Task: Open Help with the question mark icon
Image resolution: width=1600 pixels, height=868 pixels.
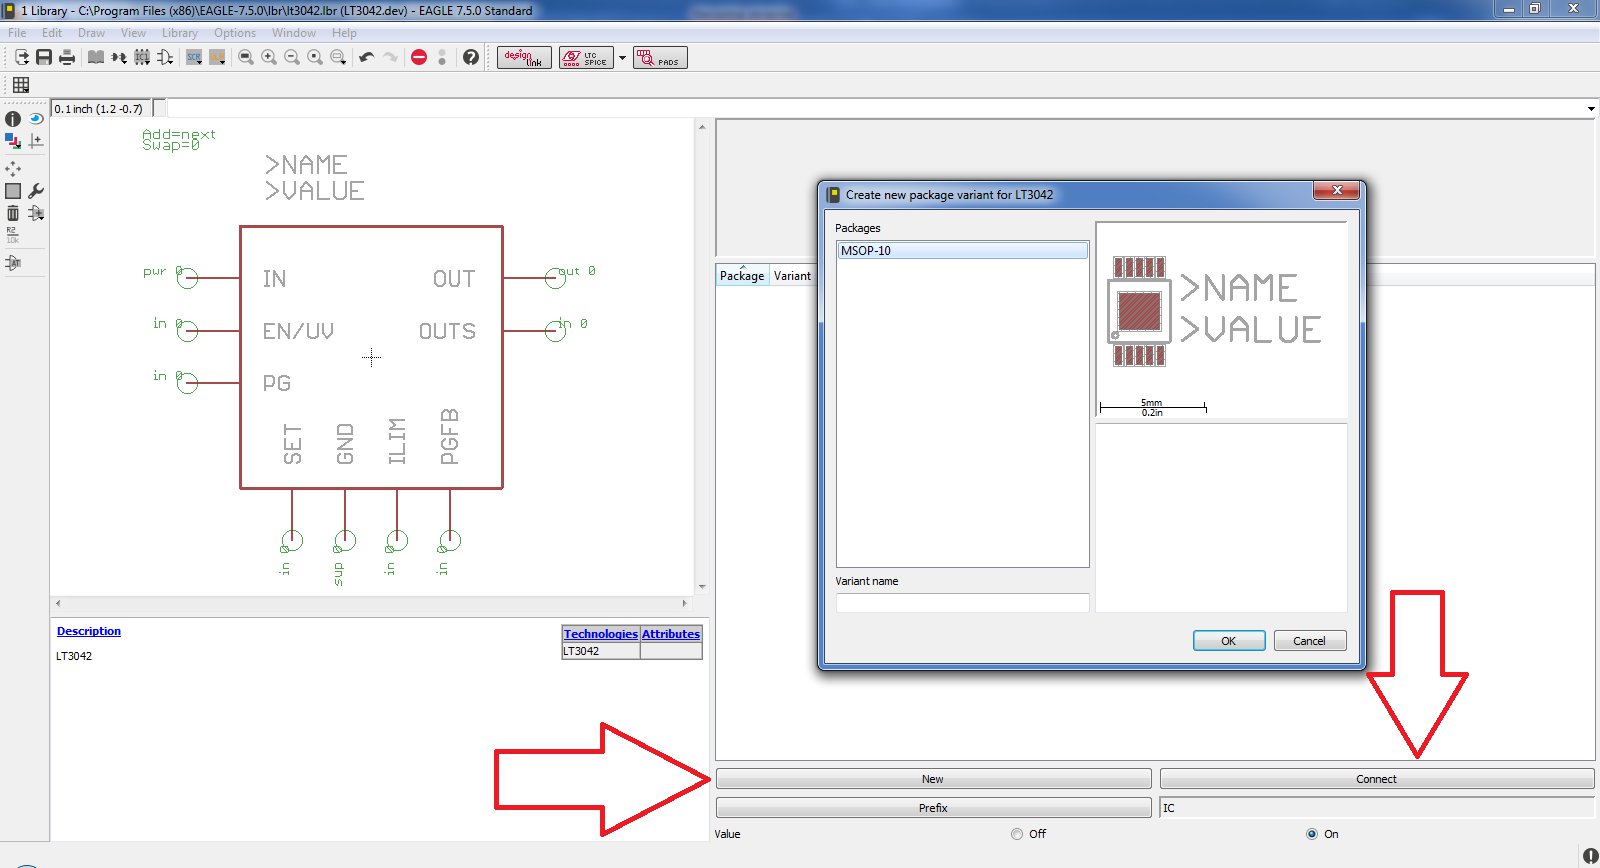Action: tap(471, 57)
